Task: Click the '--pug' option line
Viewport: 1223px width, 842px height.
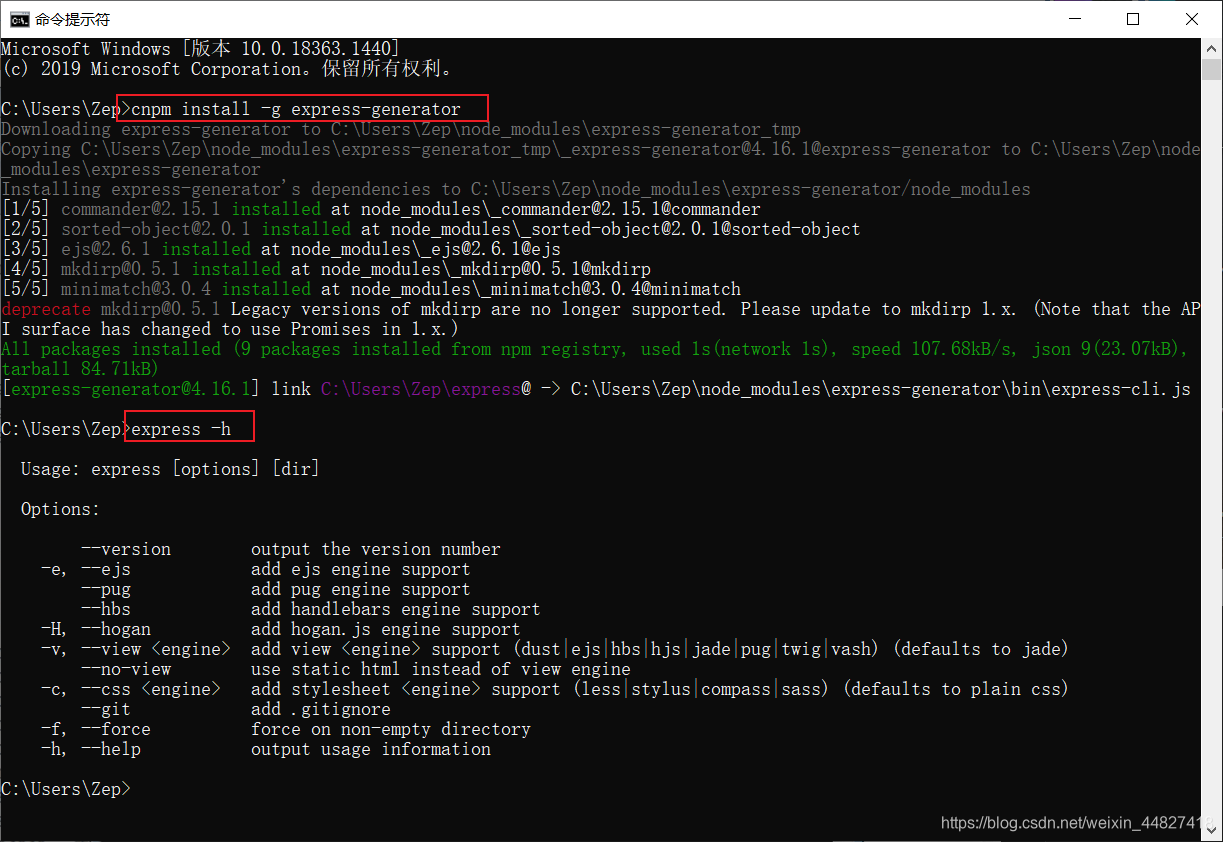Action: click(275, 589)
